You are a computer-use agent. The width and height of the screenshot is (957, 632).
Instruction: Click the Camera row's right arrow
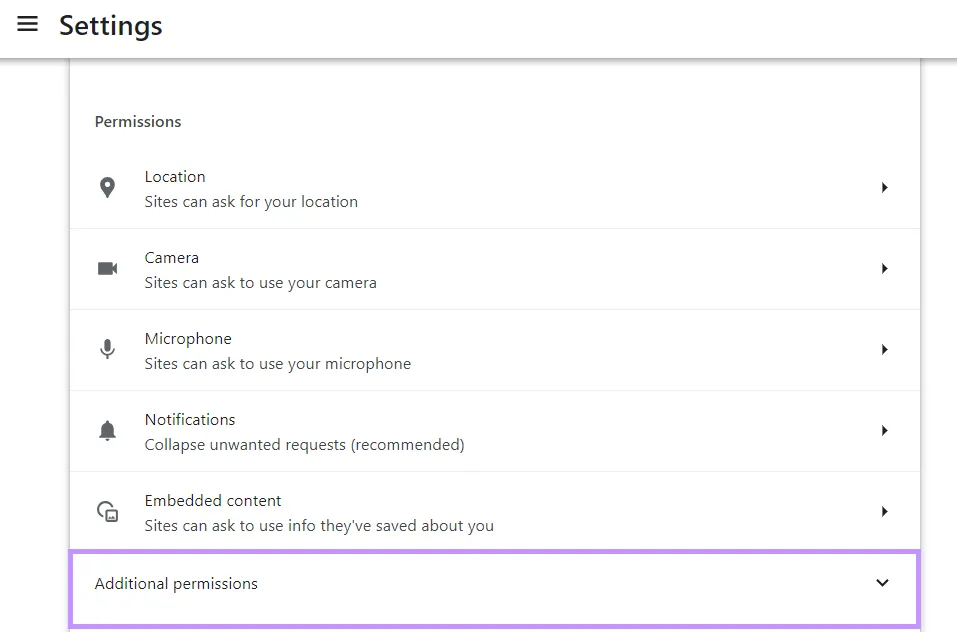pos(884,268)
